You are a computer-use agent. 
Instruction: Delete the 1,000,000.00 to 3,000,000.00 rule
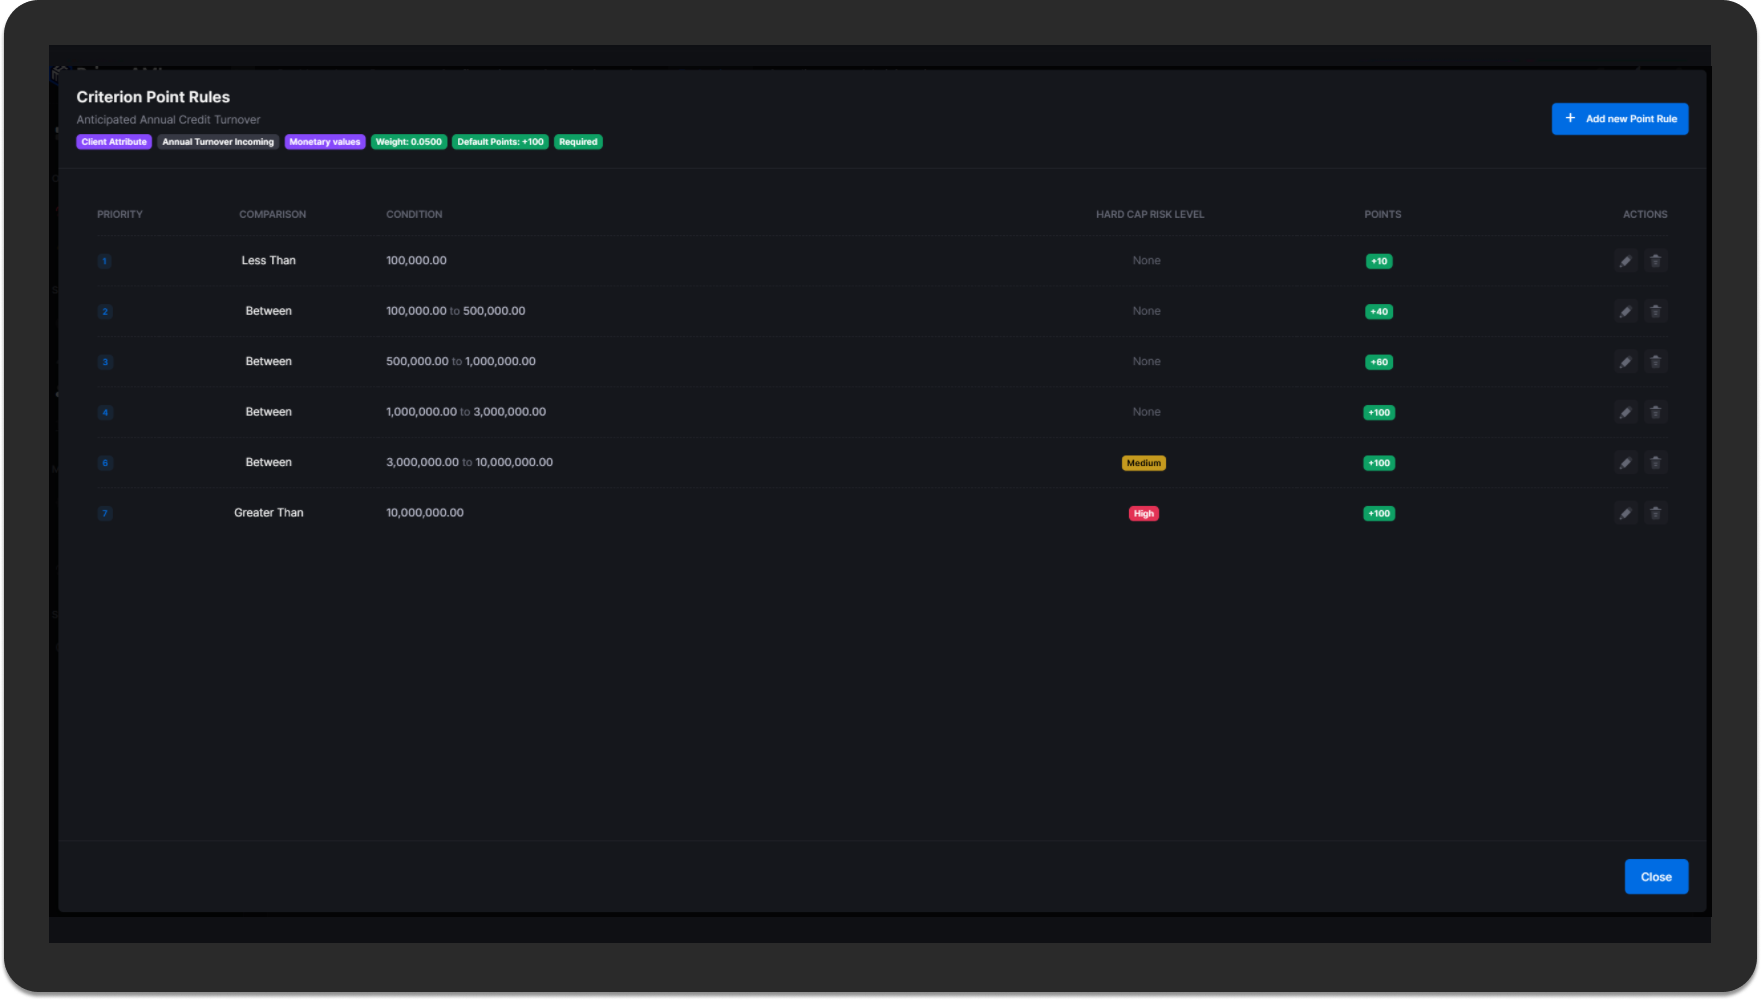pyautogui.click(x=1655, y=412)
